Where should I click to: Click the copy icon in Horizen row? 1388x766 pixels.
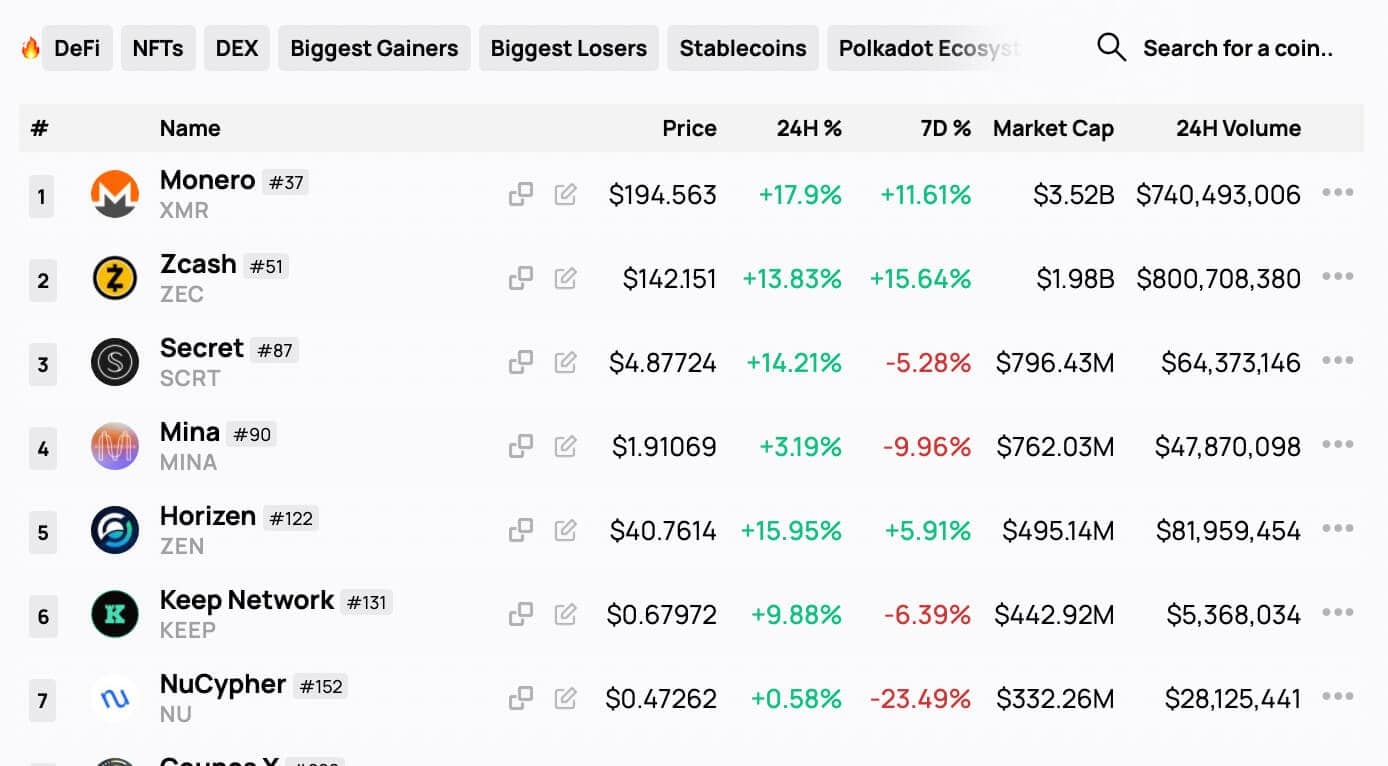click(x=520, y=530)
